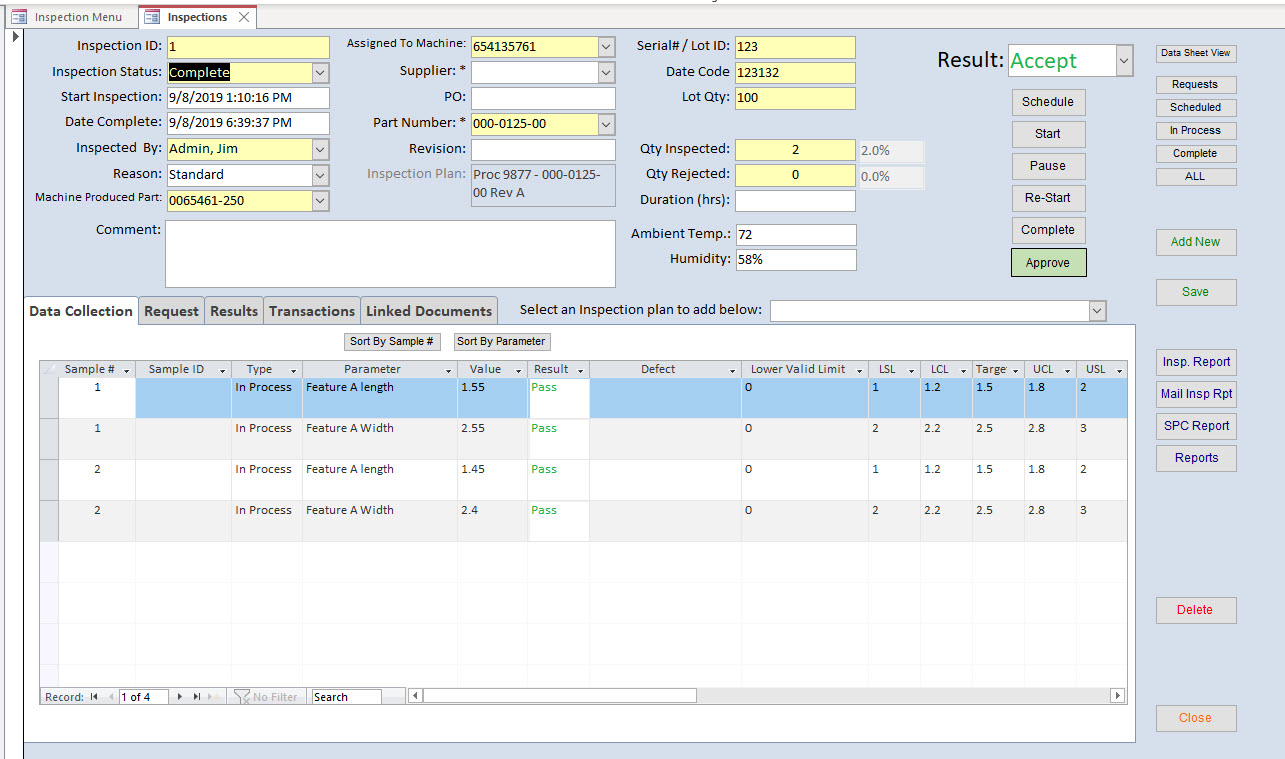Click the Sort By Parameter button

click(501, 341)
